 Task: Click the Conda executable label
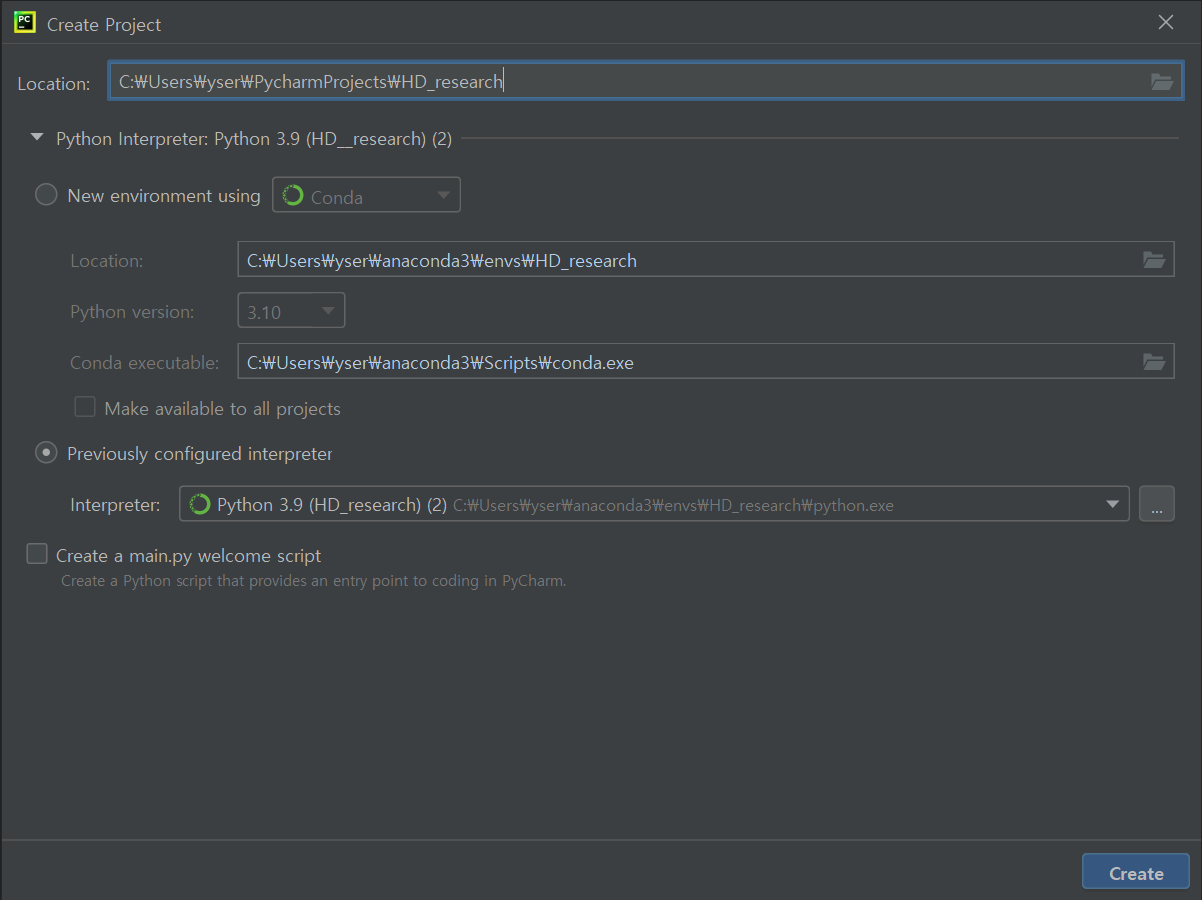click(144, 362)
